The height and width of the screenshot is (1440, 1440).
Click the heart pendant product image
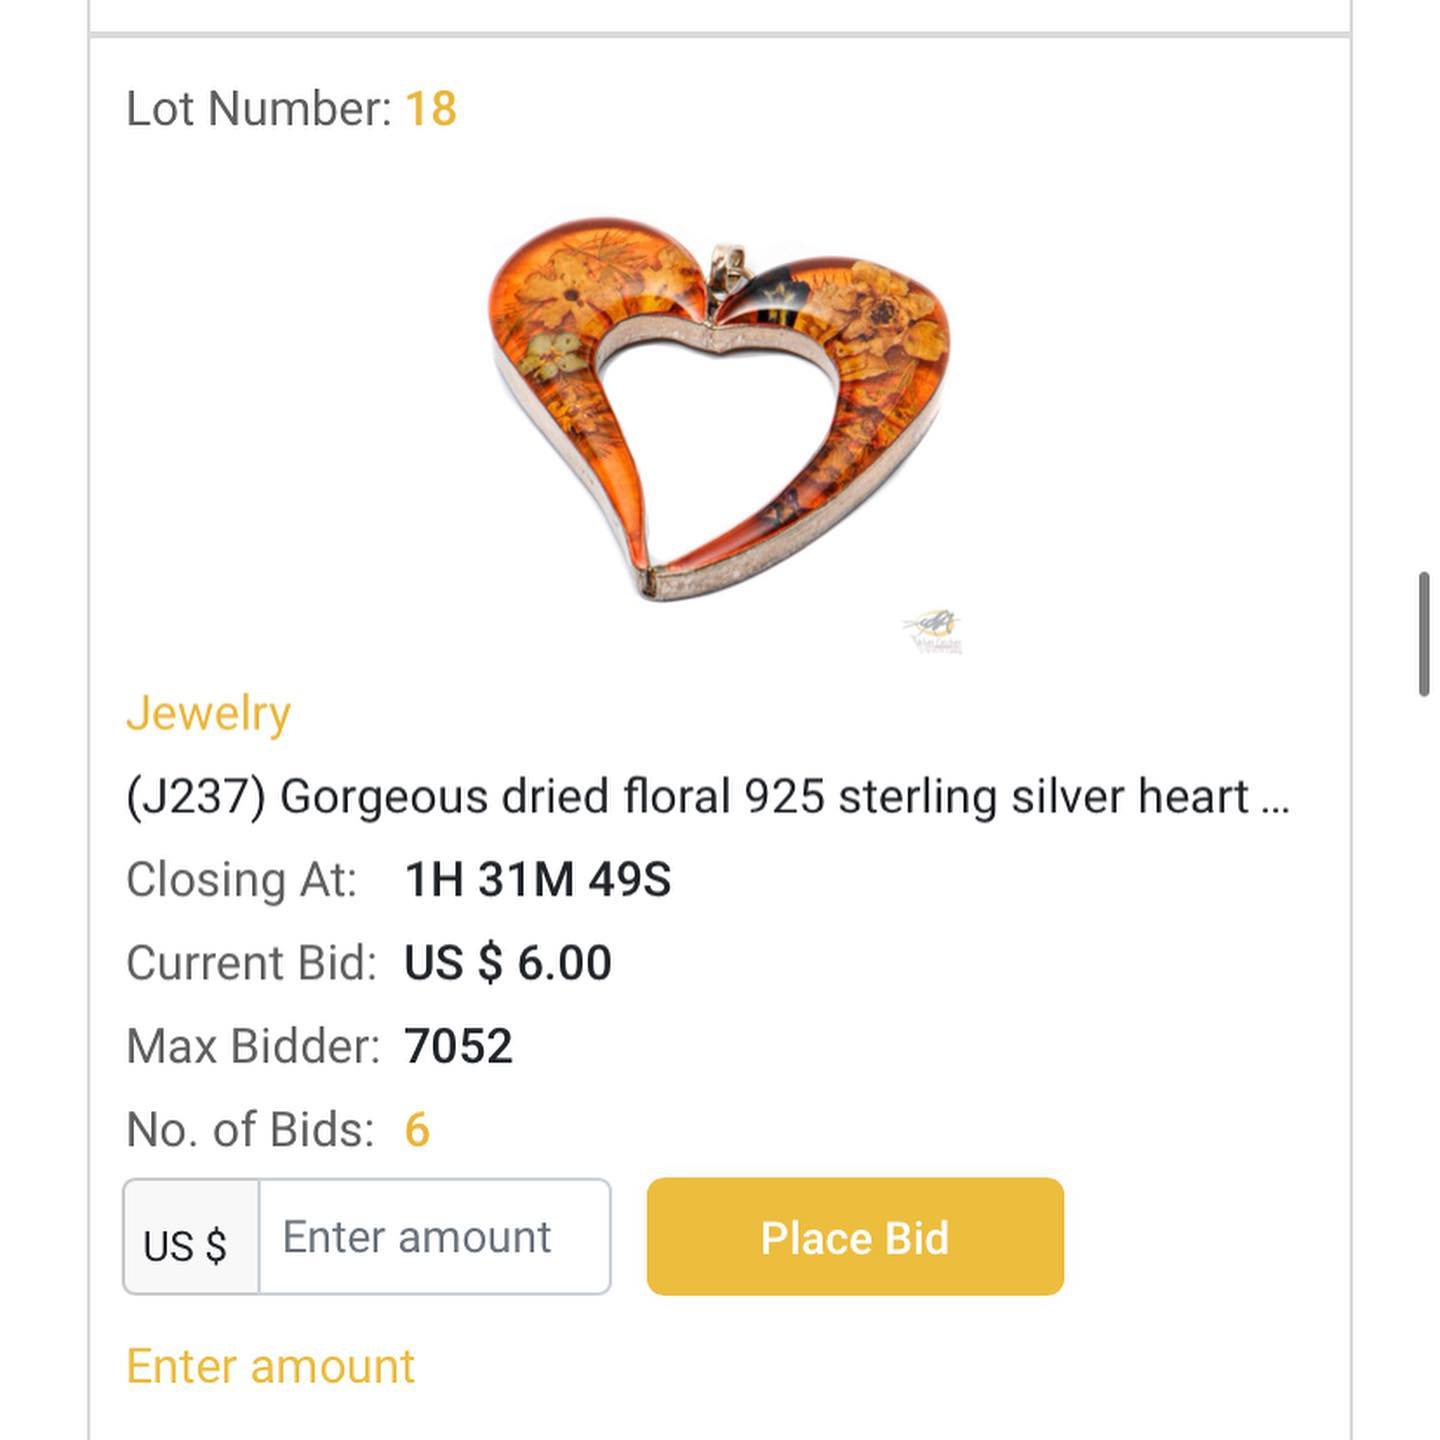click(718, 408)
